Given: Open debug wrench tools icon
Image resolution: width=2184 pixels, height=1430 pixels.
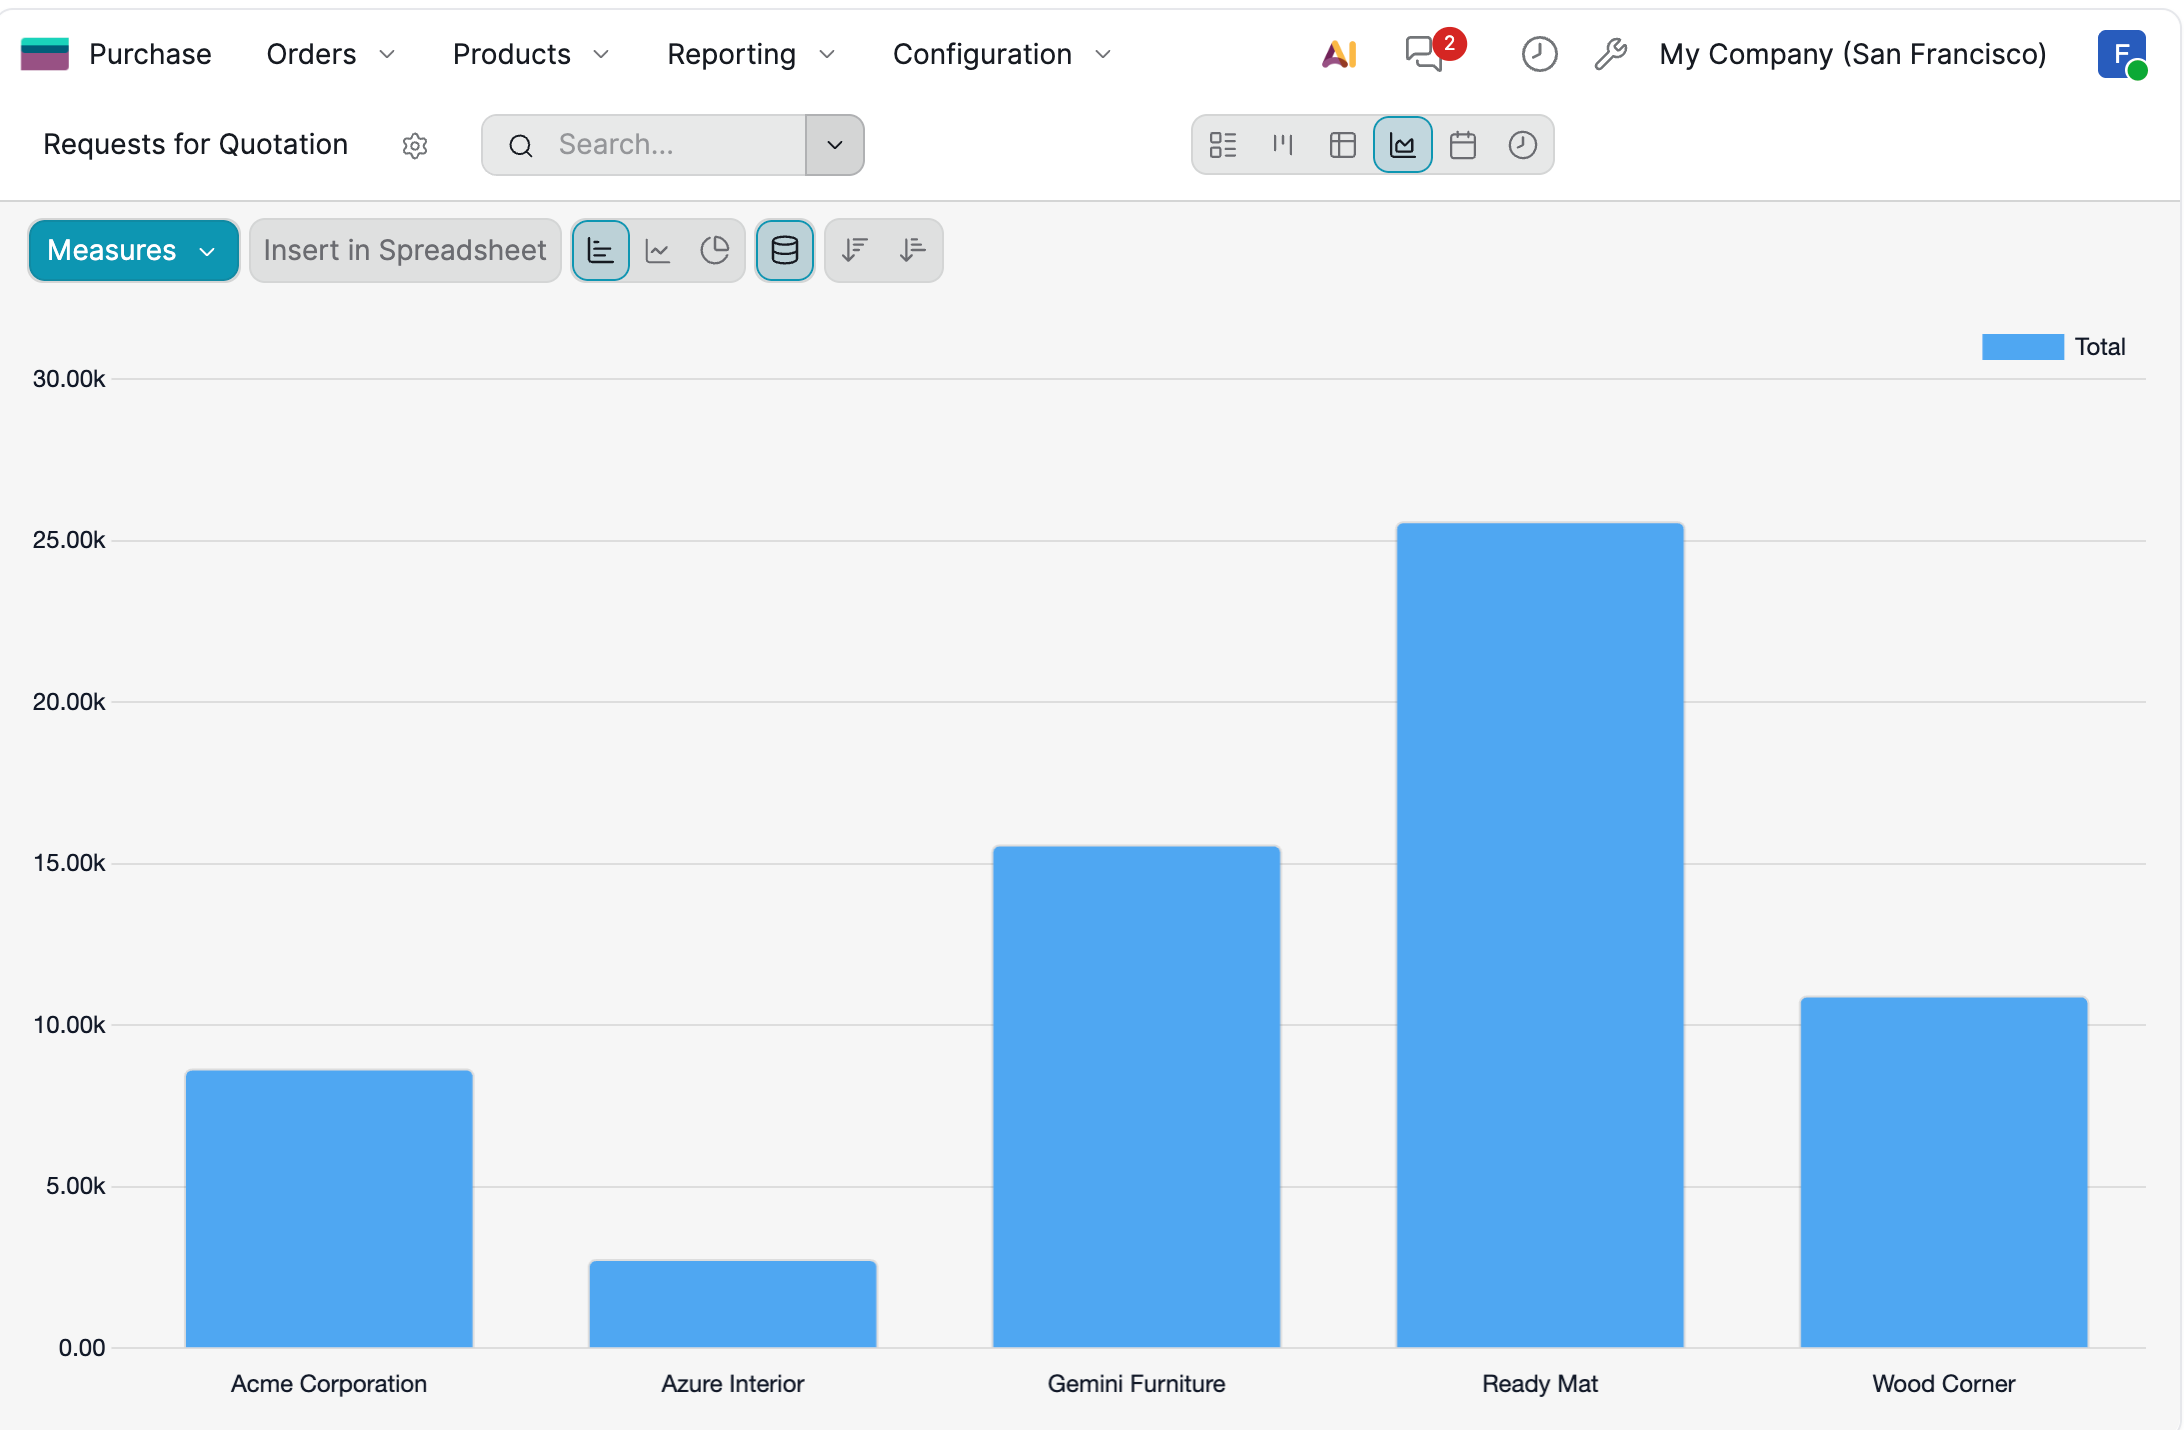Looking at the screenshot, I should (1610, 54).
